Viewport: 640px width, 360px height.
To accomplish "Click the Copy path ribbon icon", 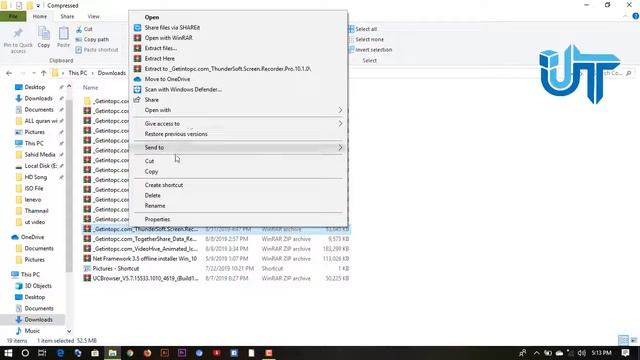I will tap(79, 40).
